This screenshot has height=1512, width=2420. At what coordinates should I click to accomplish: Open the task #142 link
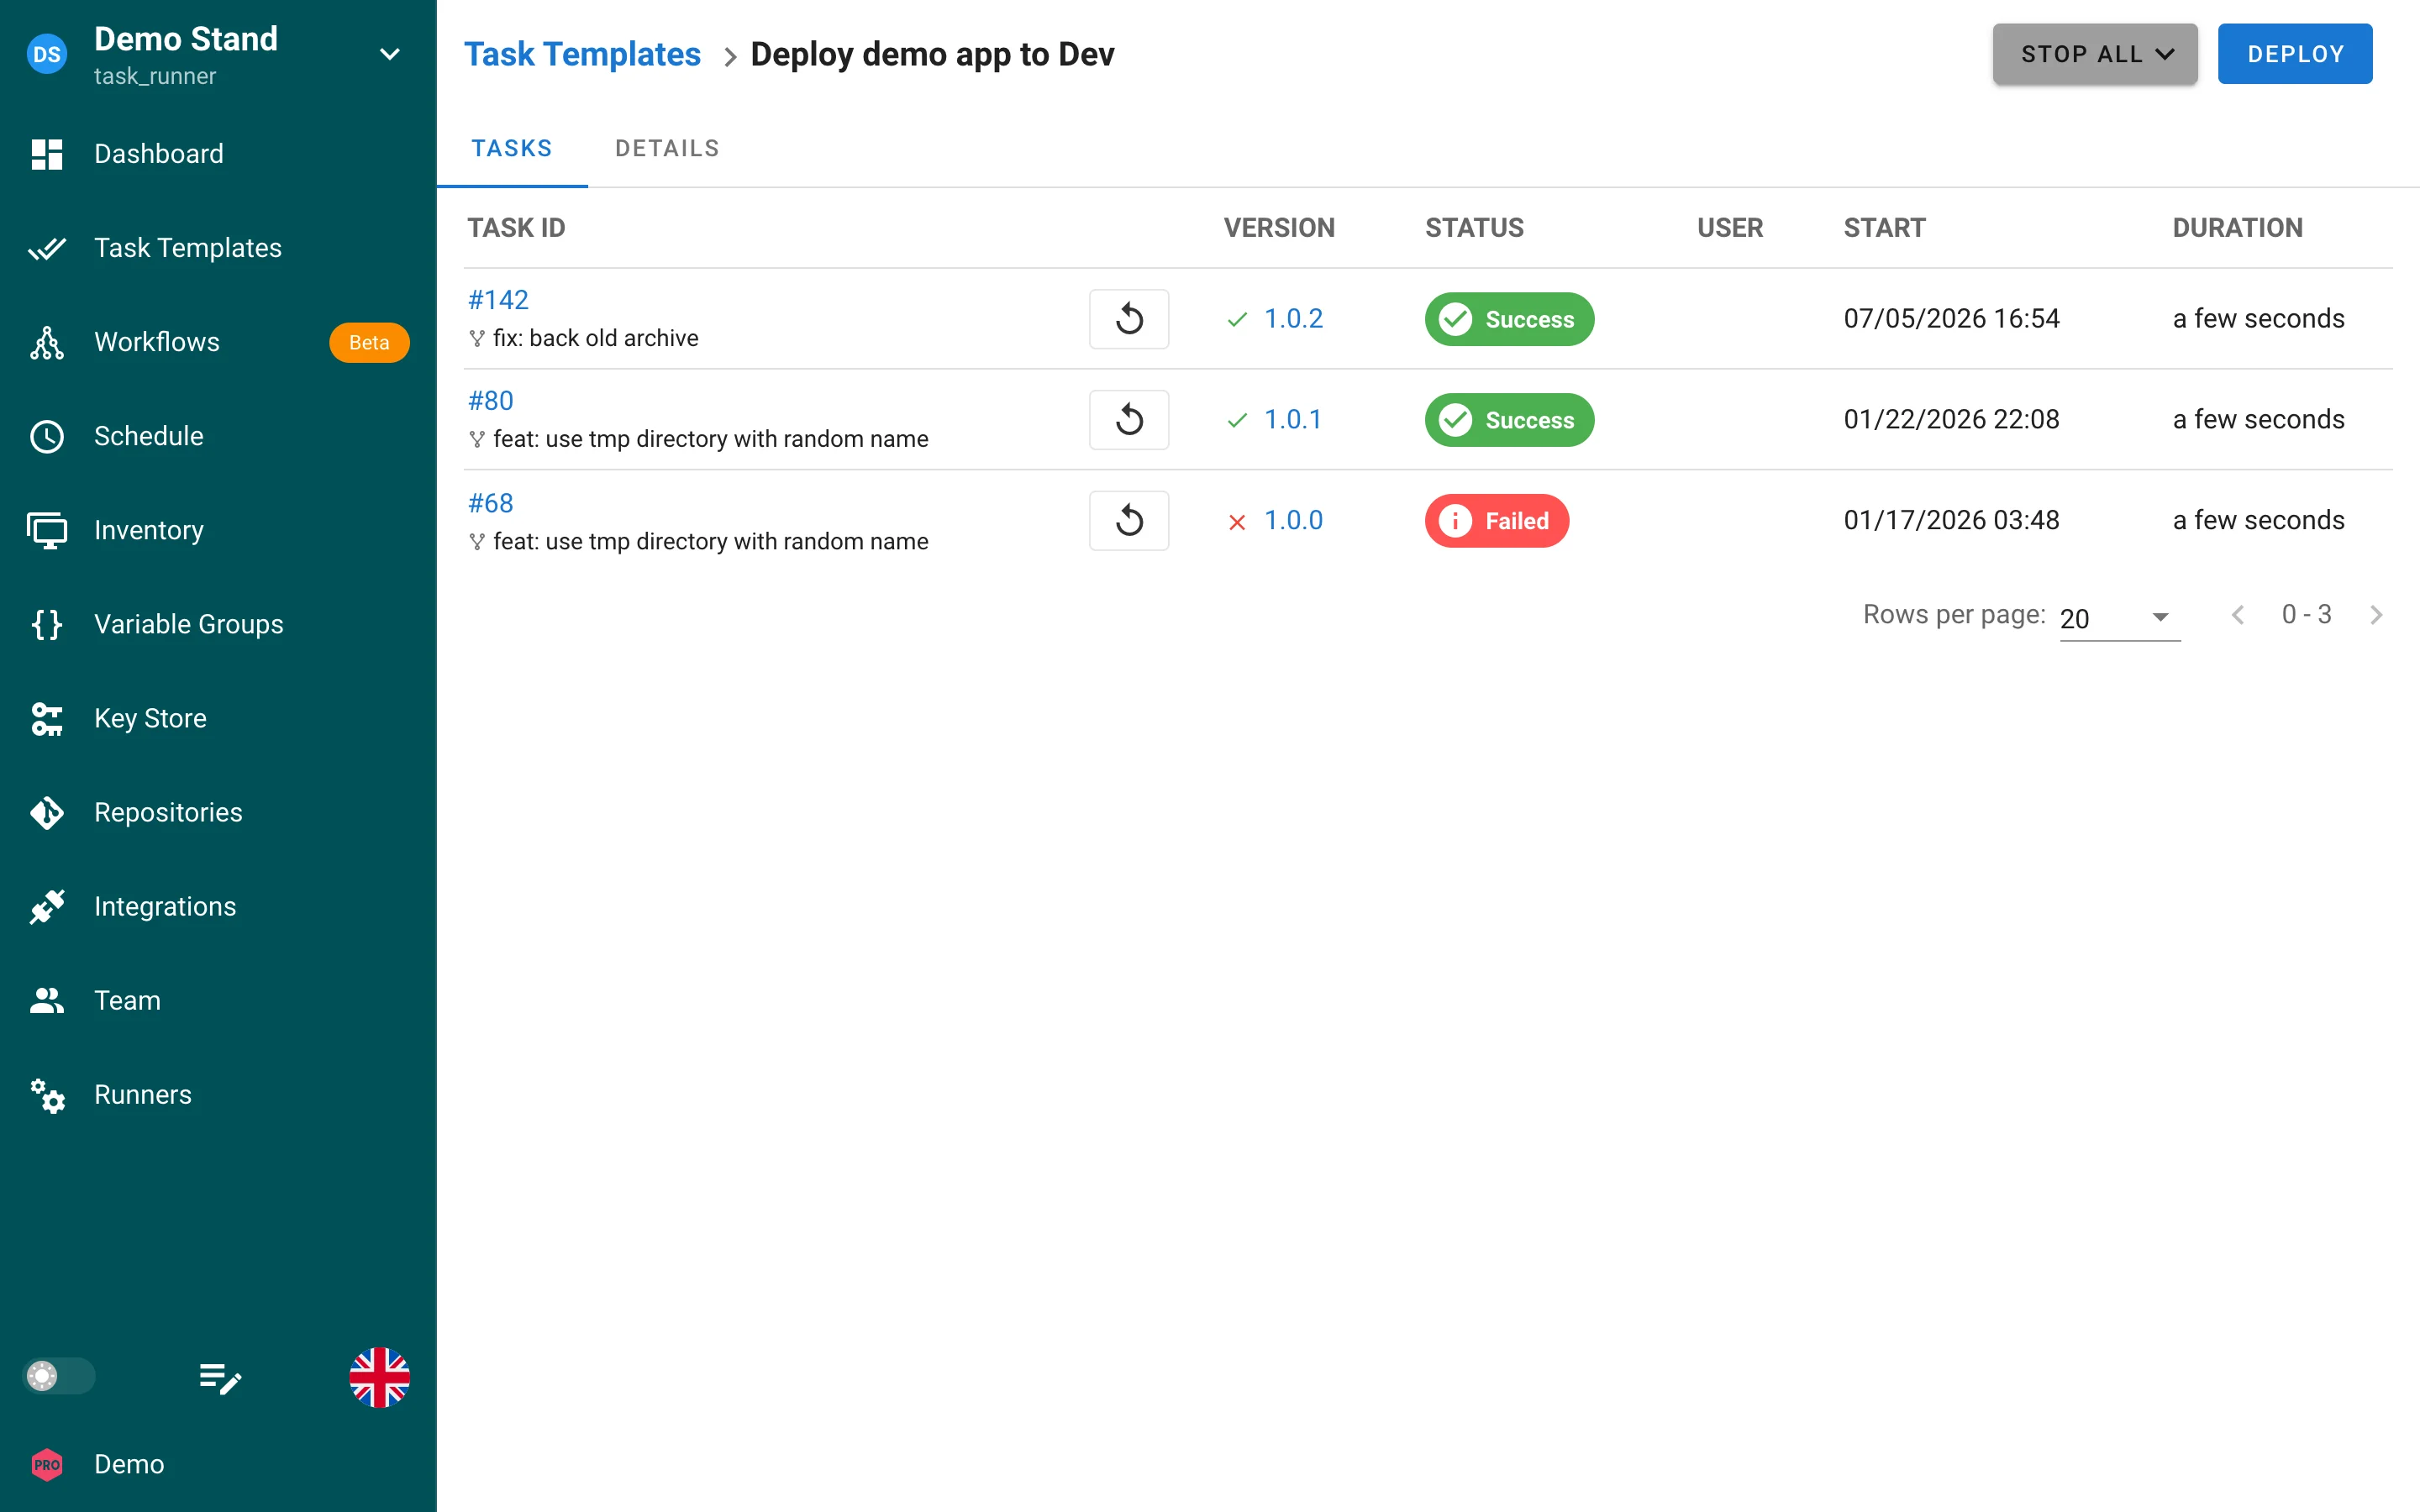pos(498,300)
